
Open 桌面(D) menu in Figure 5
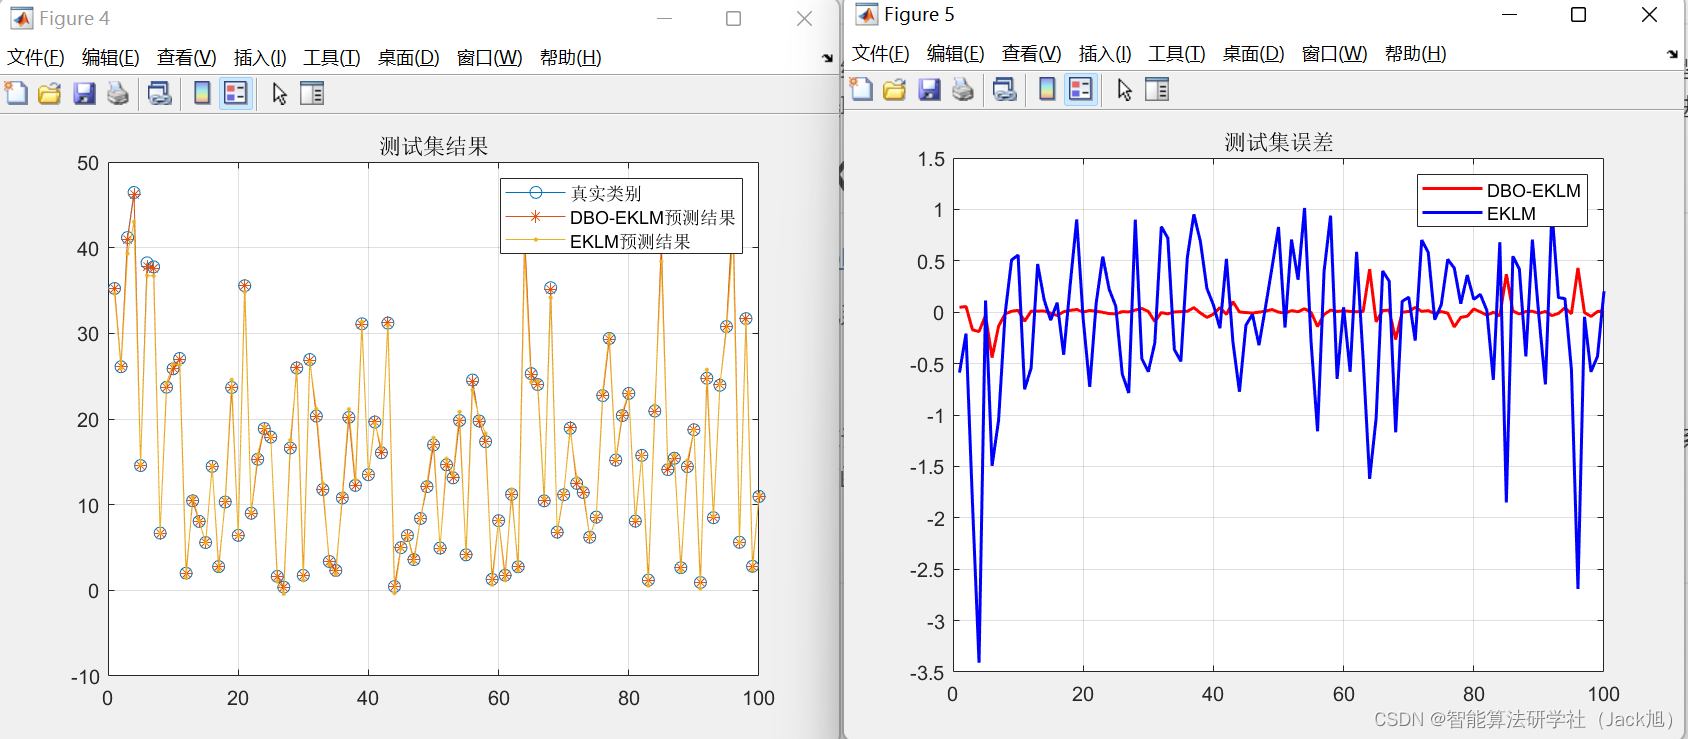point(1253,54)
